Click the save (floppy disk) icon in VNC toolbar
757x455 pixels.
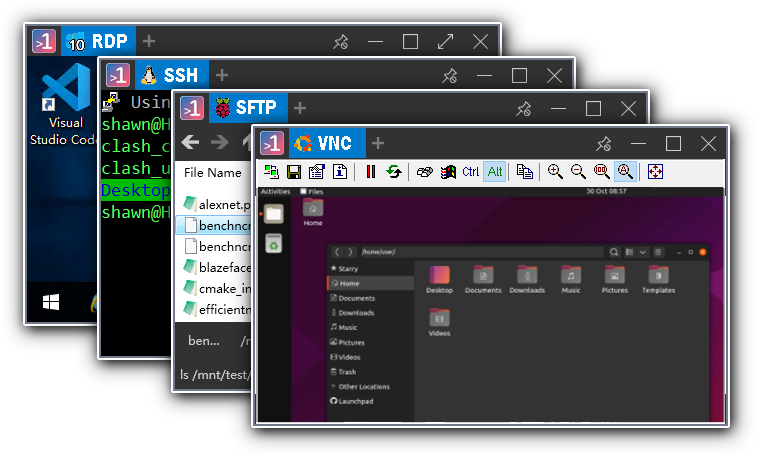[294, 171]
